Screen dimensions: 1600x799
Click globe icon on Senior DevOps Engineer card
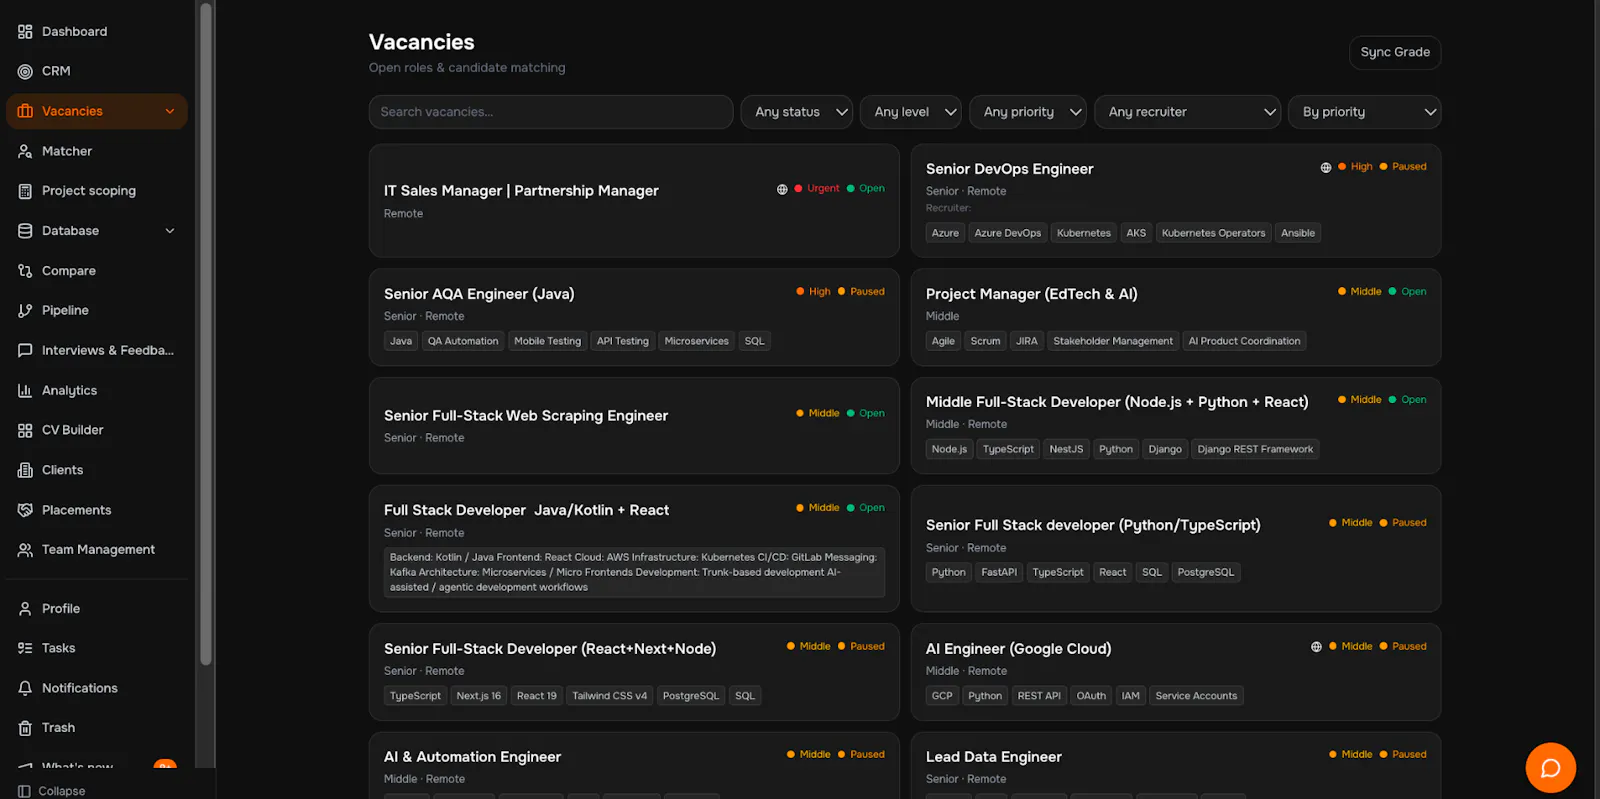(x=1326, y=168)
